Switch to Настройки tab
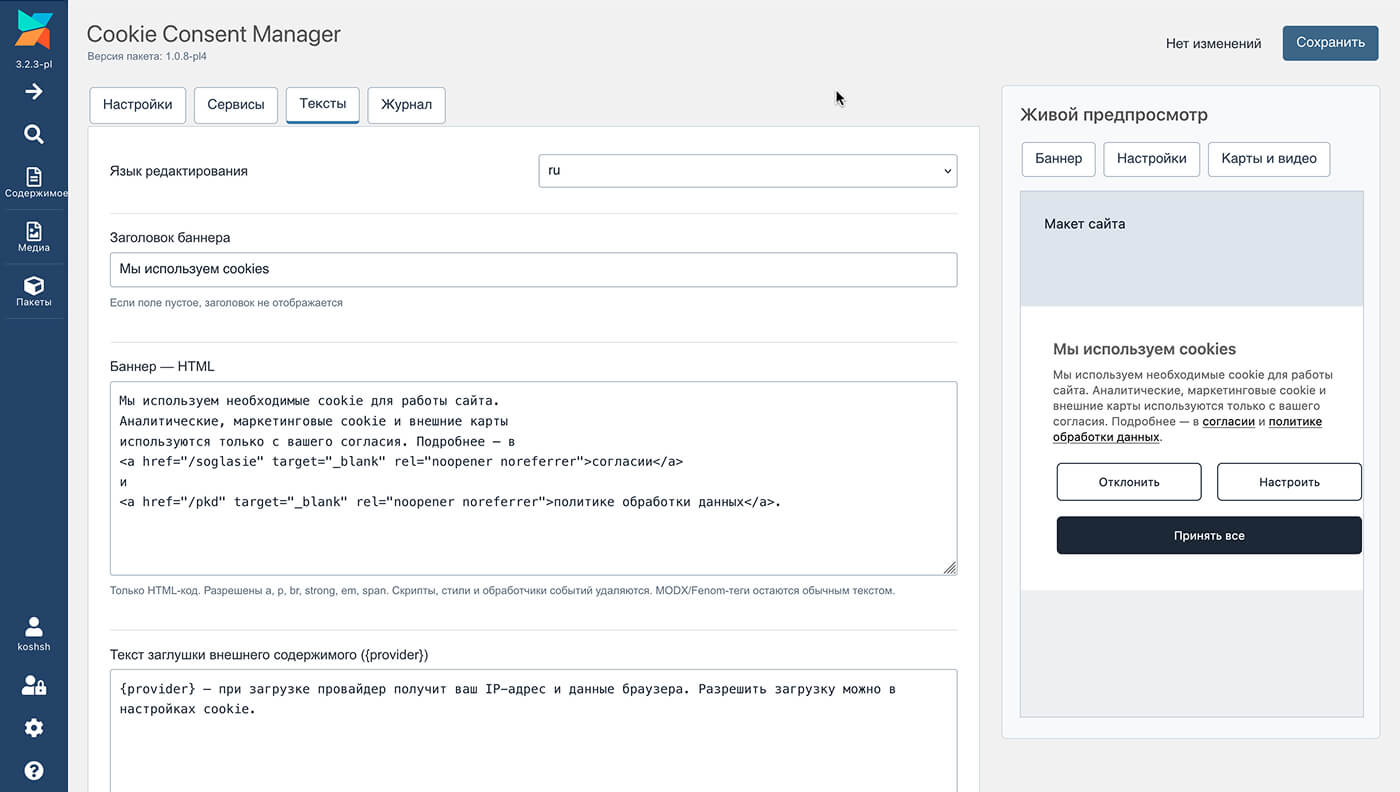1400x792 pixels. [138, 105]
